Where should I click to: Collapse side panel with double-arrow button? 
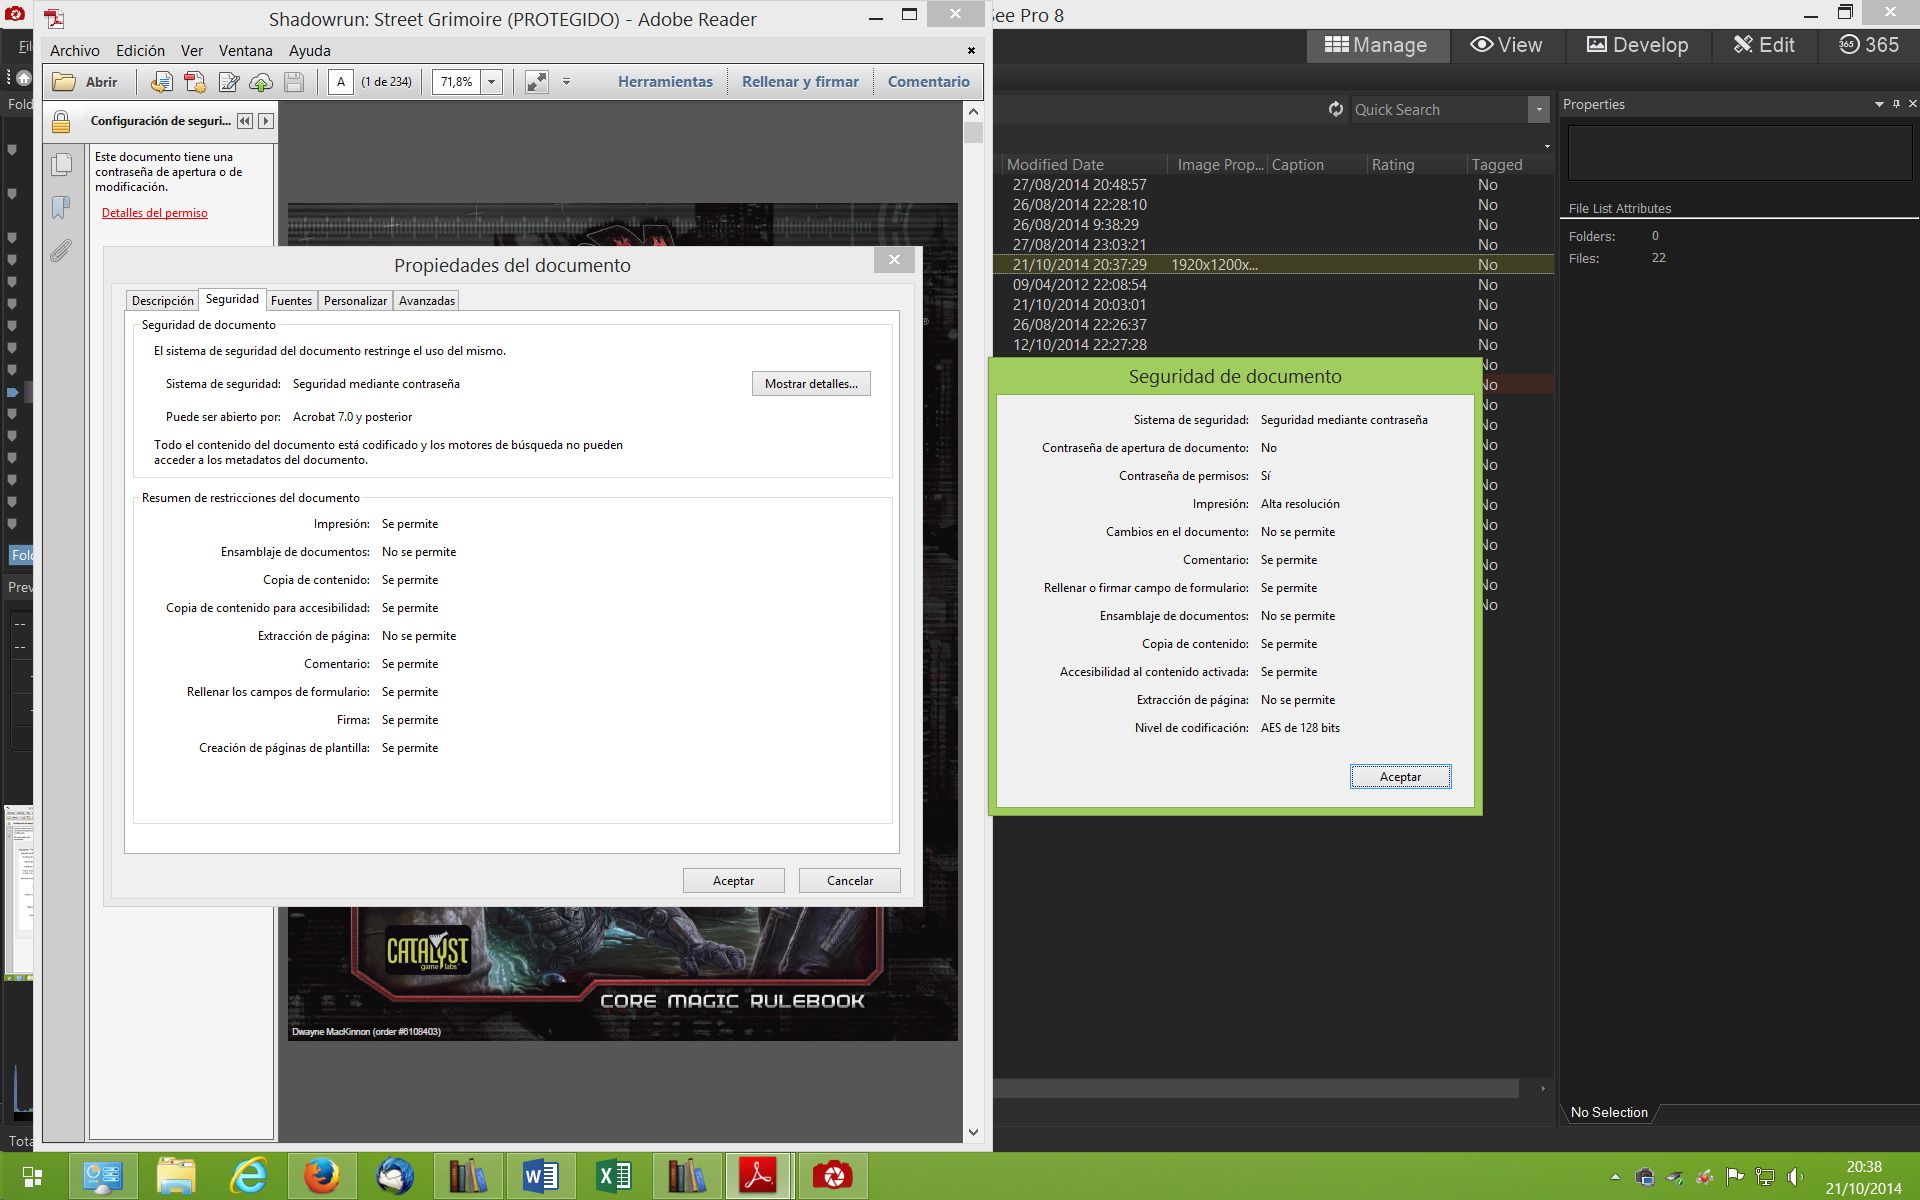point(245,121)
